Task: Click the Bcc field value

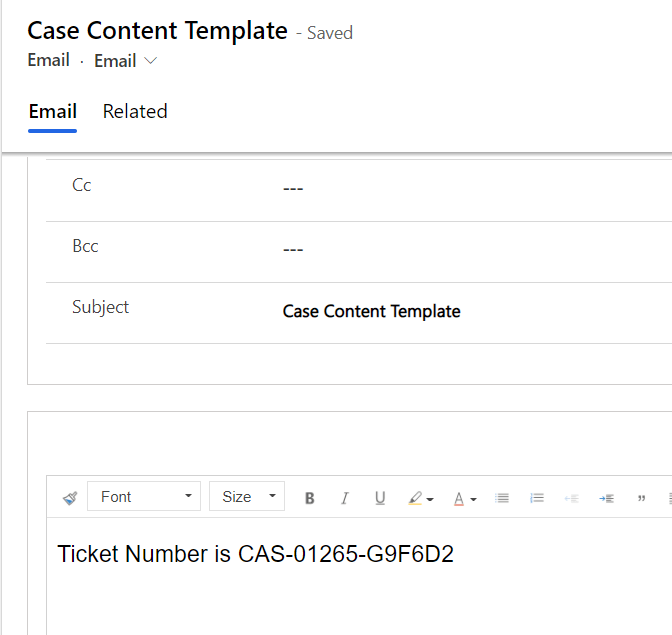Action: (x=293, y=249)
